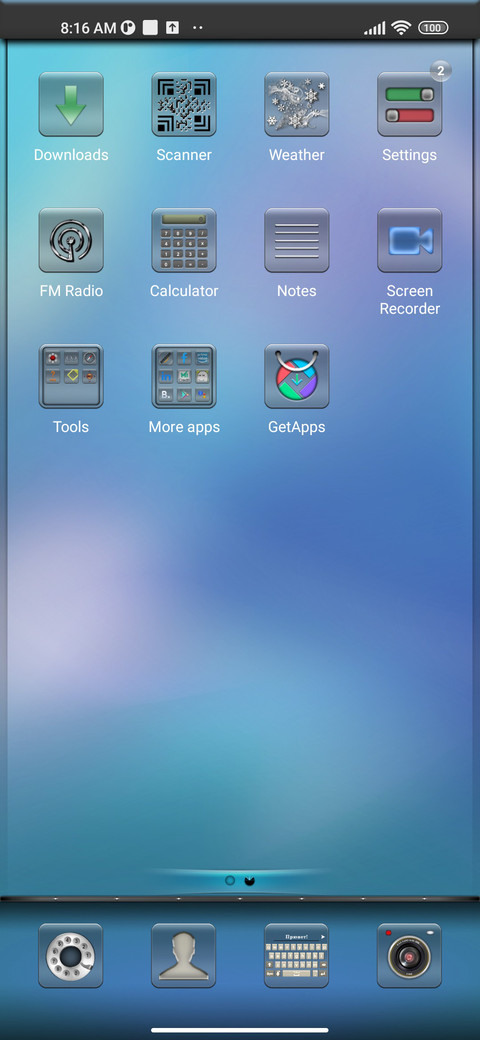This screenshot has height=1040, width=480.
Task: Tap the upload arrow notification icon
Action: pos(172,28)
